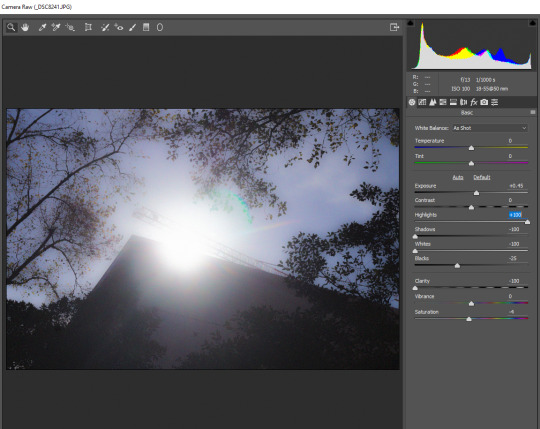
Task: Select the Spot Removal tool
Action: (105, 27)
